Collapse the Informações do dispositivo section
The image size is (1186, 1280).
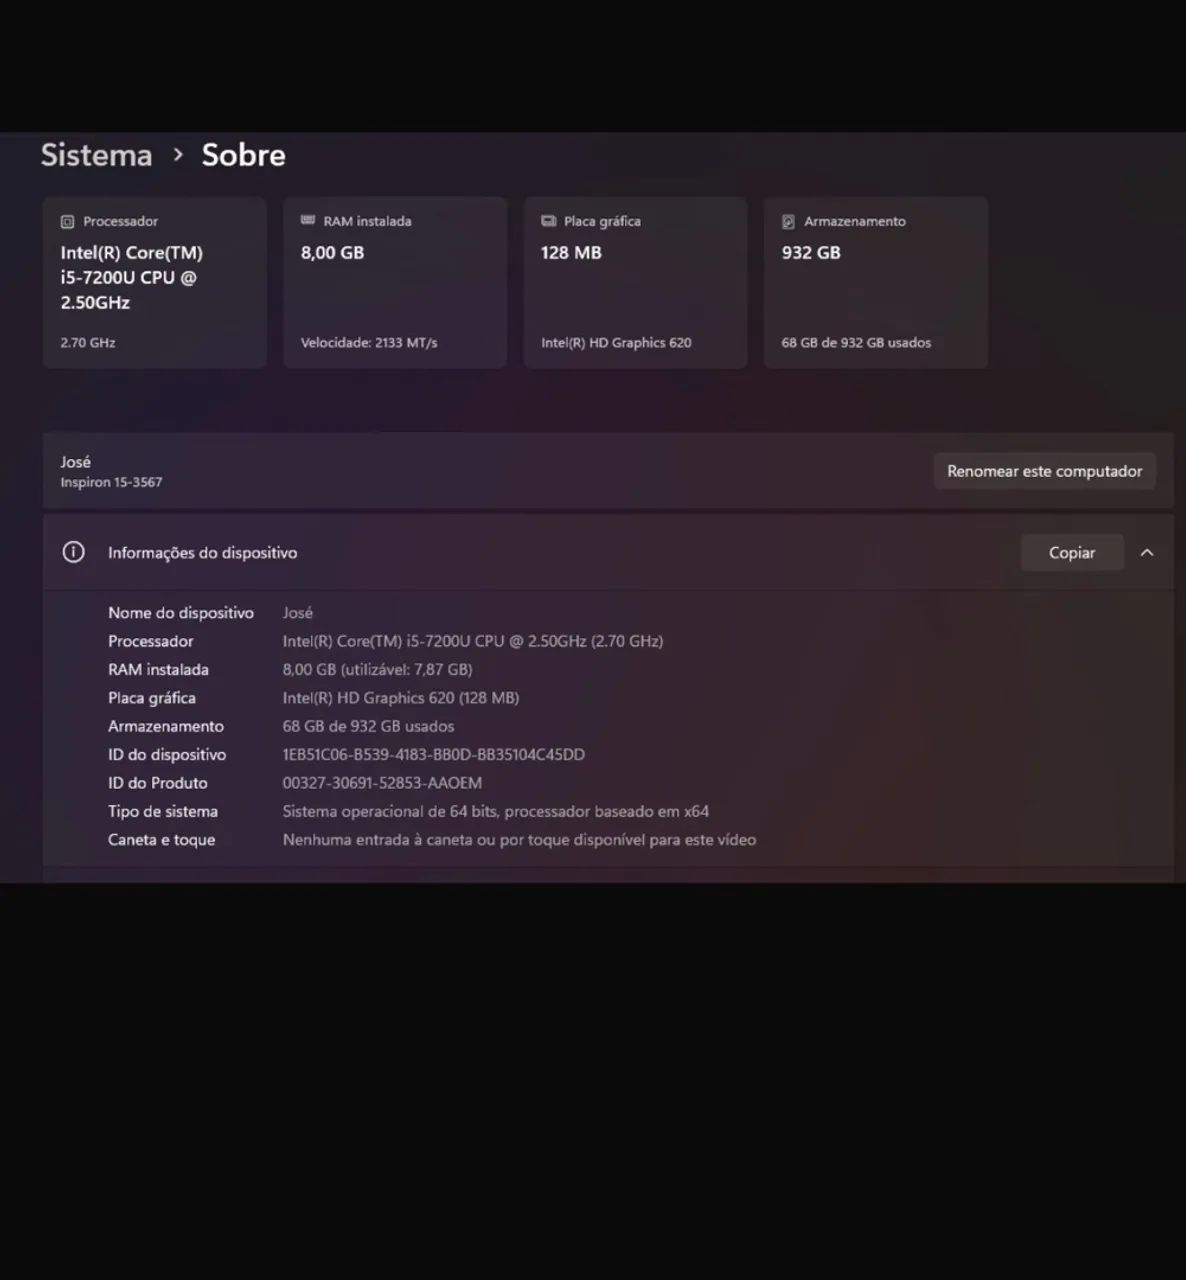pos(1147,553)
